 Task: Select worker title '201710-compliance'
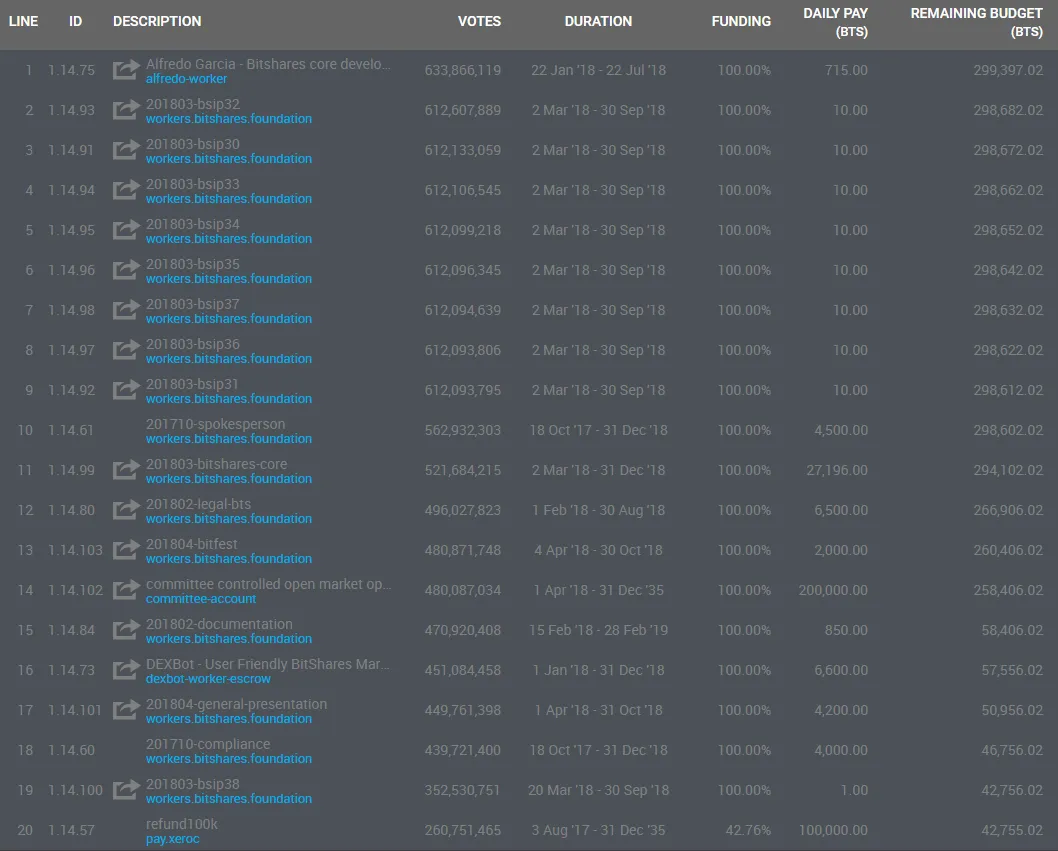tap(208, 744)
